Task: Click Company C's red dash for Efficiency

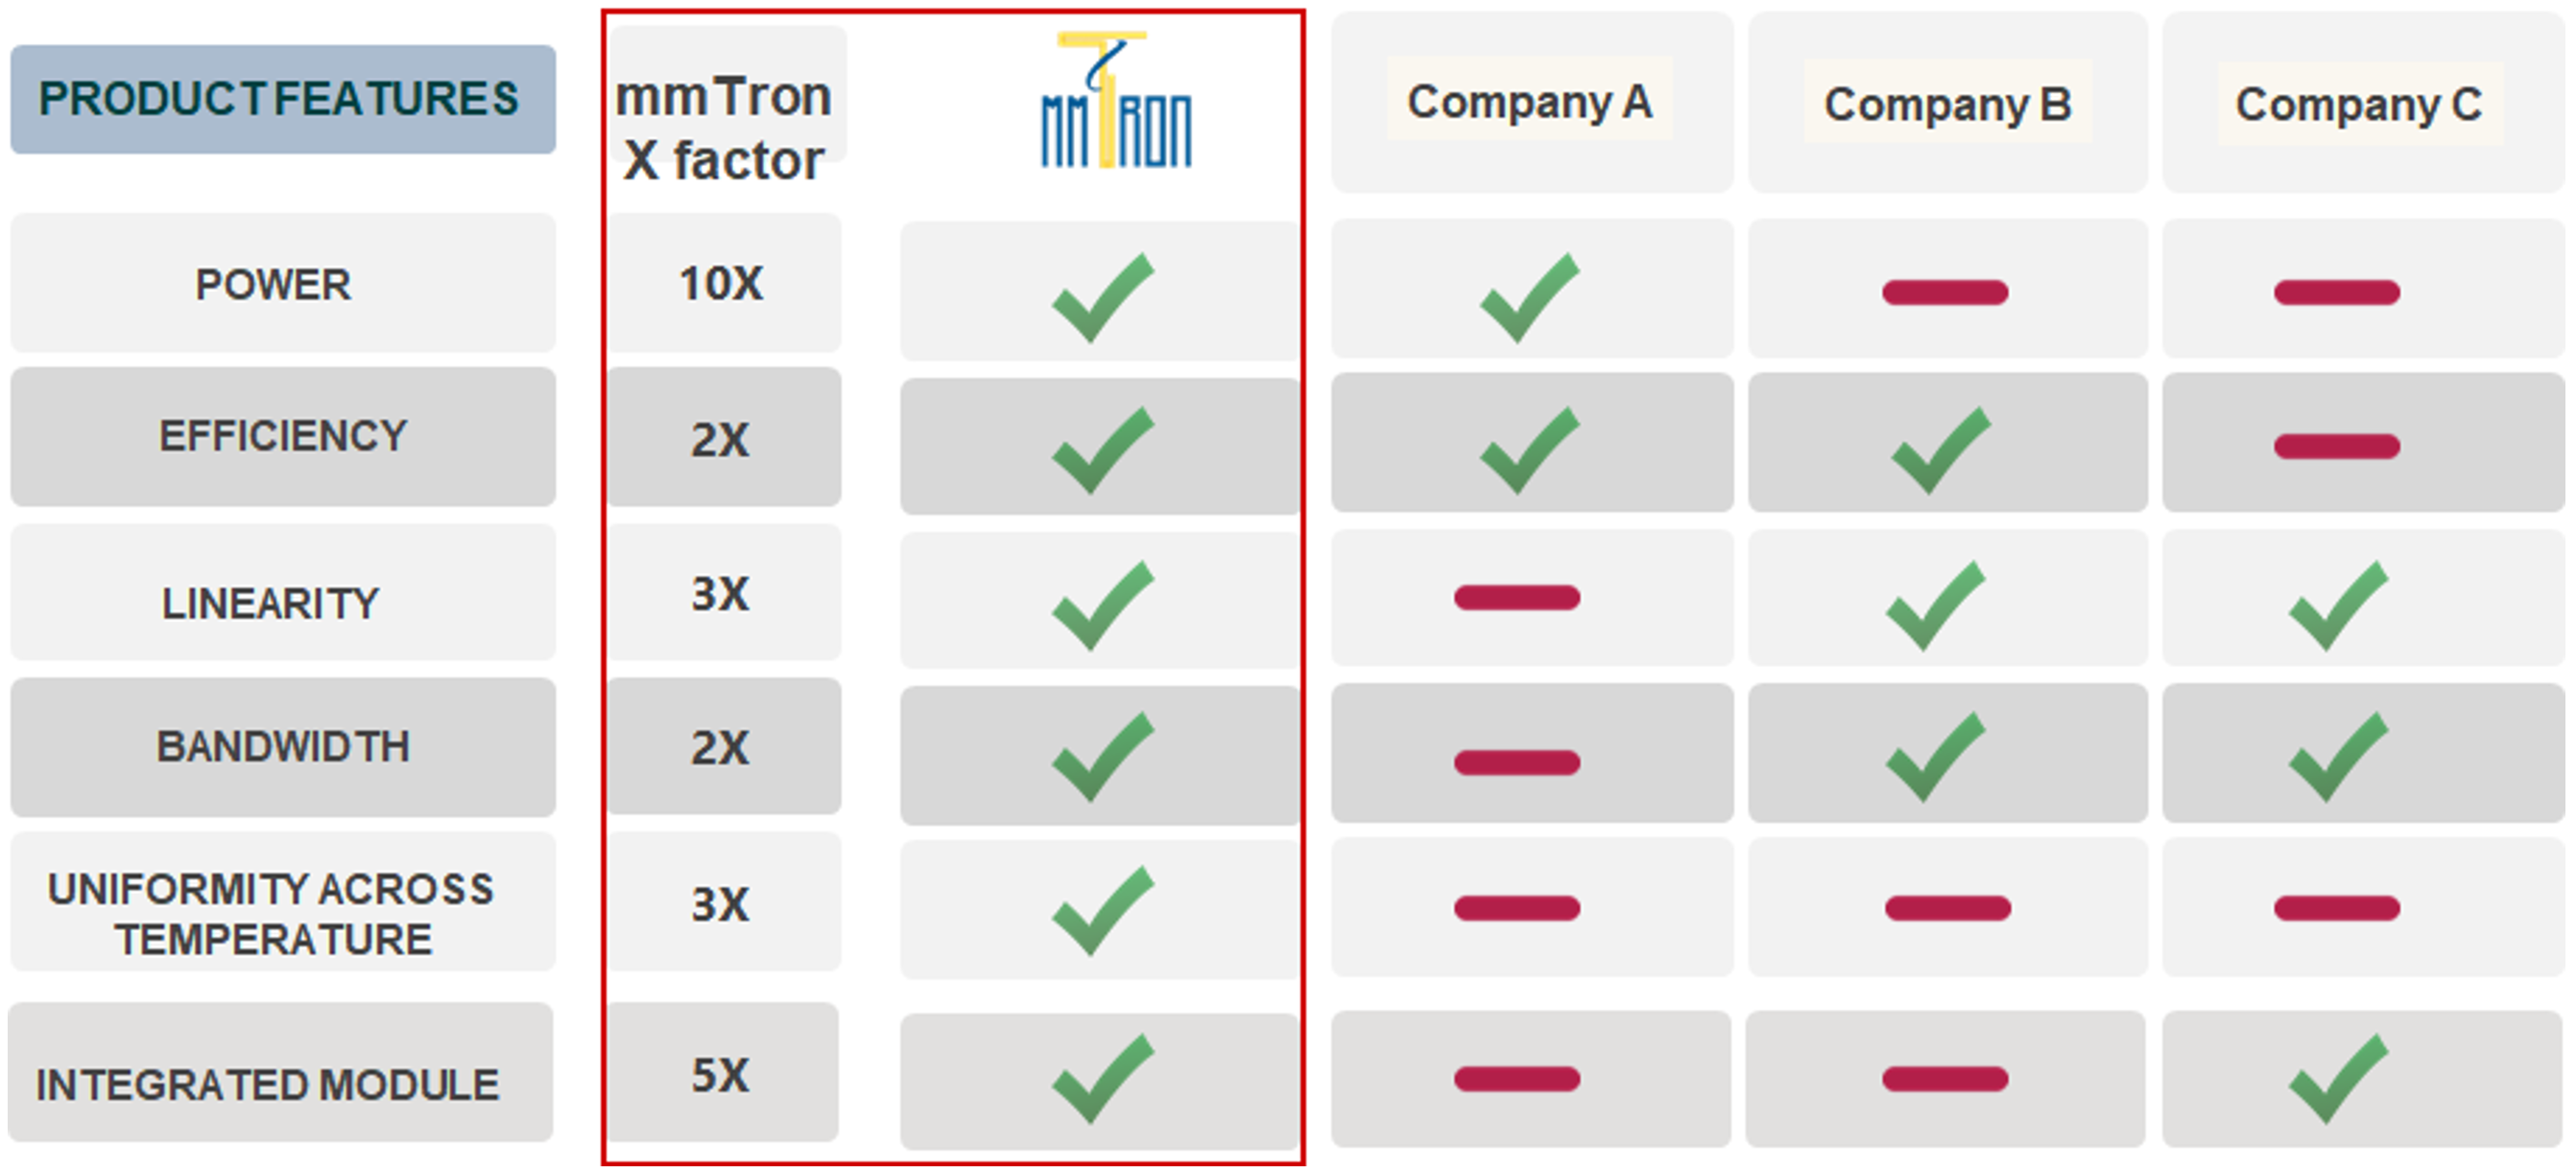Action: pos(2337,446)
